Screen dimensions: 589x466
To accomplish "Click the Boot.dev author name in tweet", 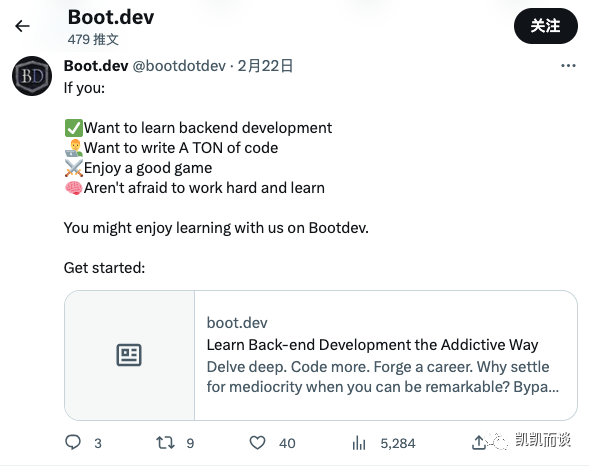I will pyautogui.click(x=96, y=66).
